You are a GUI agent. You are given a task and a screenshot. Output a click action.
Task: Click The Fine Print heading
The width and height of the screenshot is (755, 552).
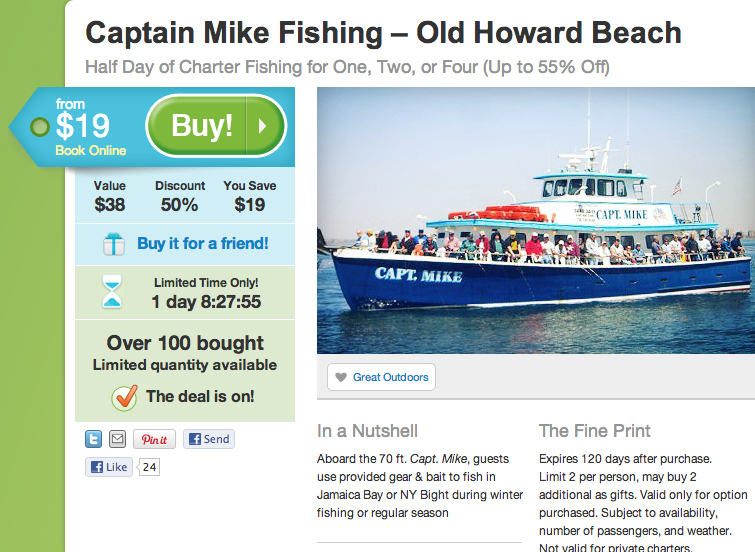click(595, 431)
